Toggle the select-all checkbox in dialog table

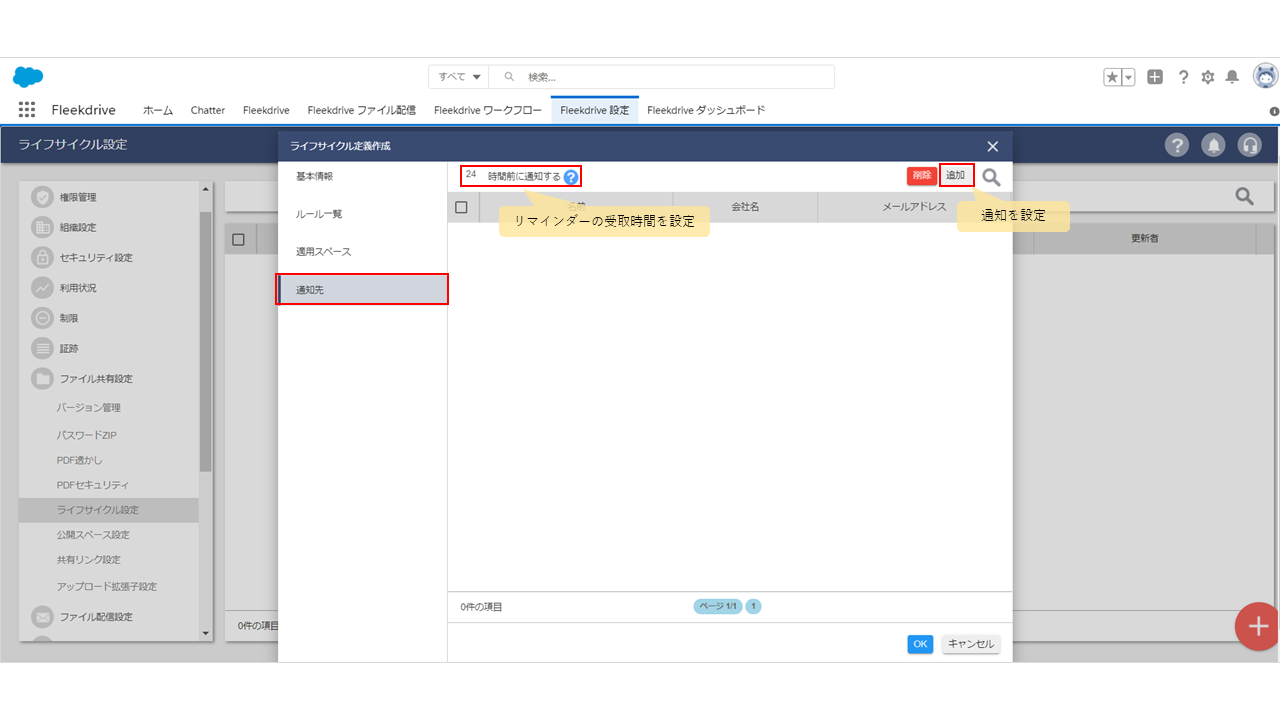461,207
